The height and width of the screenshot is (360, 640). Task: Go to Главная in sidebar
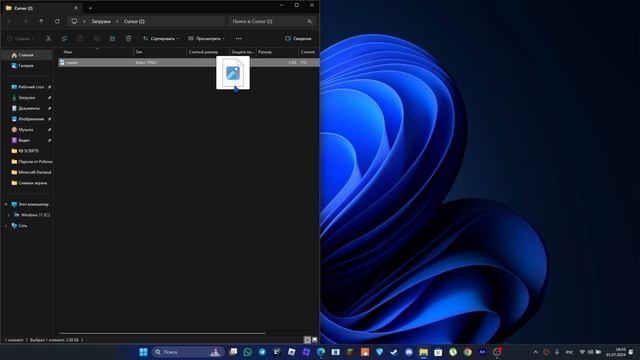27,55
